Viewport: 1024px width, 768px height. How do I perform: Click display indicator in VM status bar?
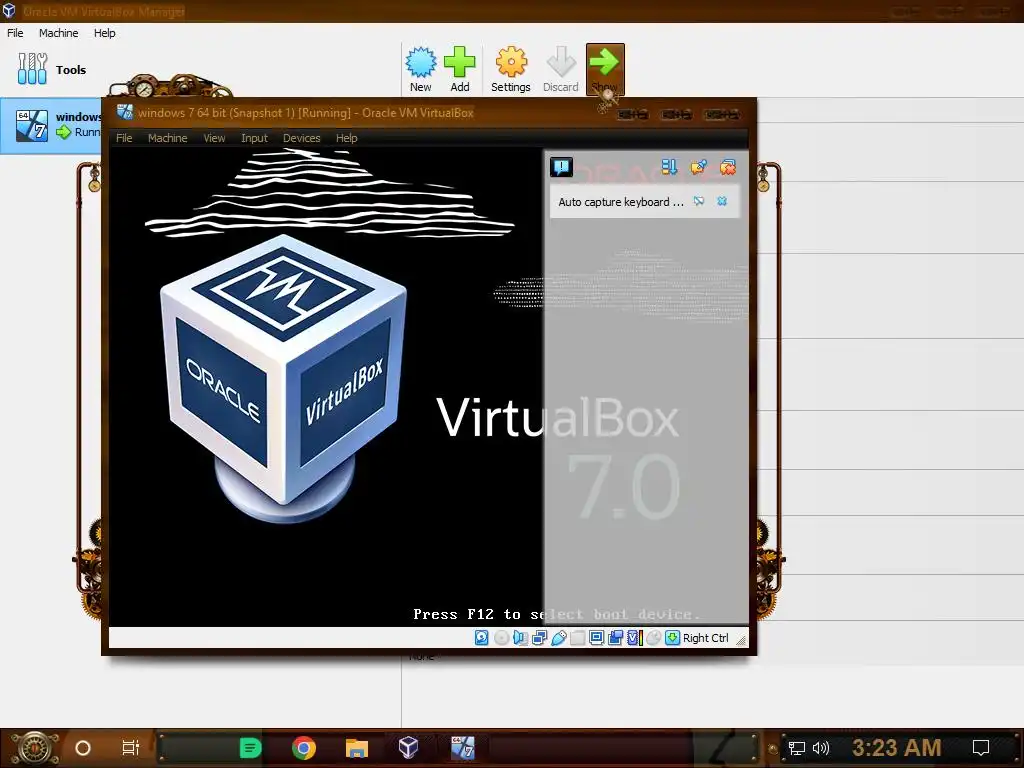pos(597,638)
